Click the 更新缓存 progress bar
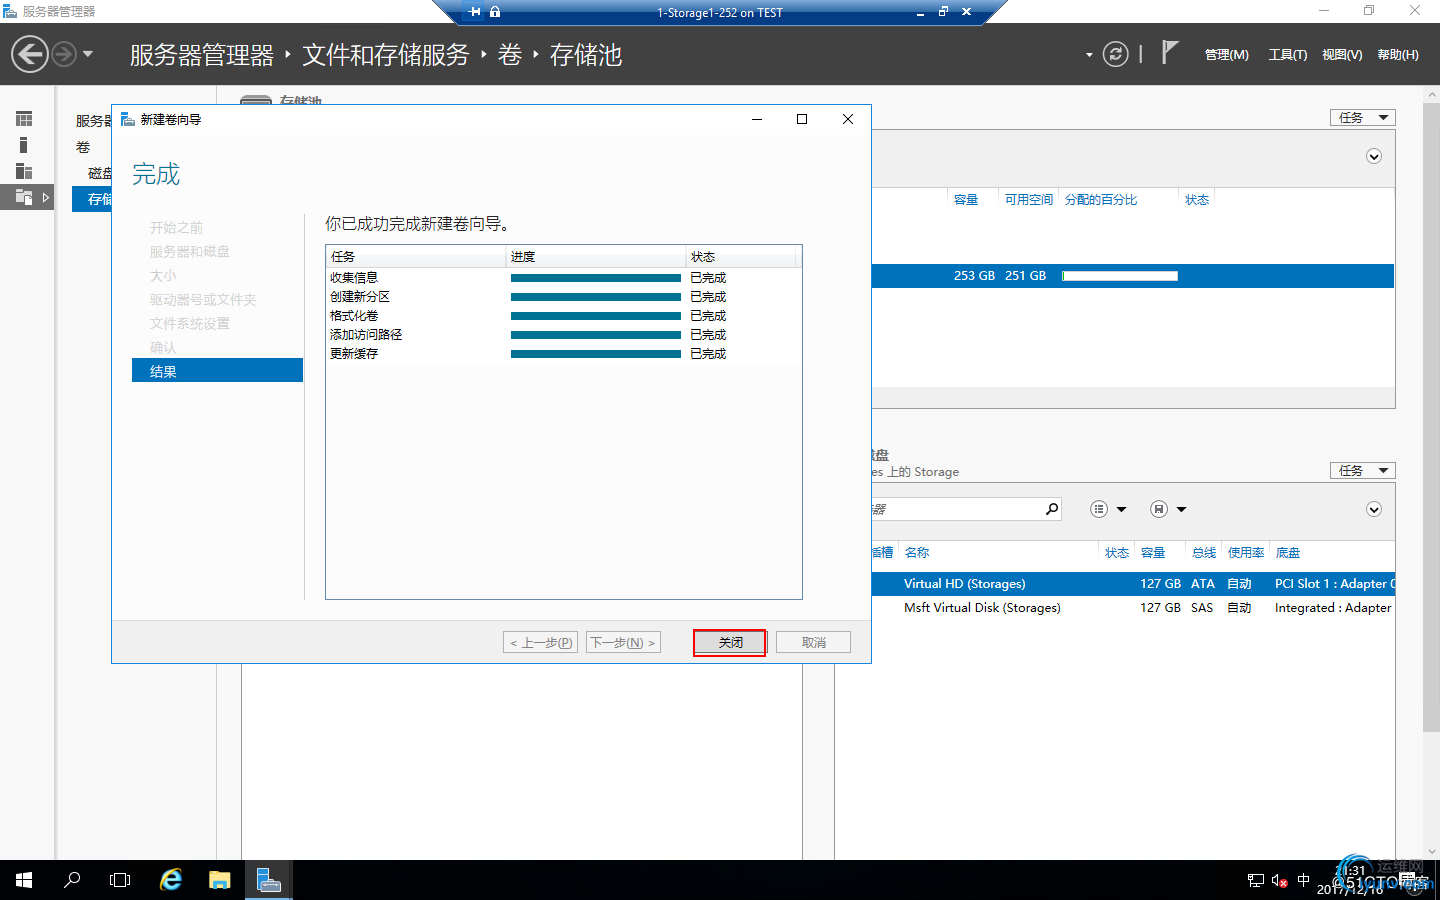Viewport: 1440px width, 900px height. tap(596, 354)
